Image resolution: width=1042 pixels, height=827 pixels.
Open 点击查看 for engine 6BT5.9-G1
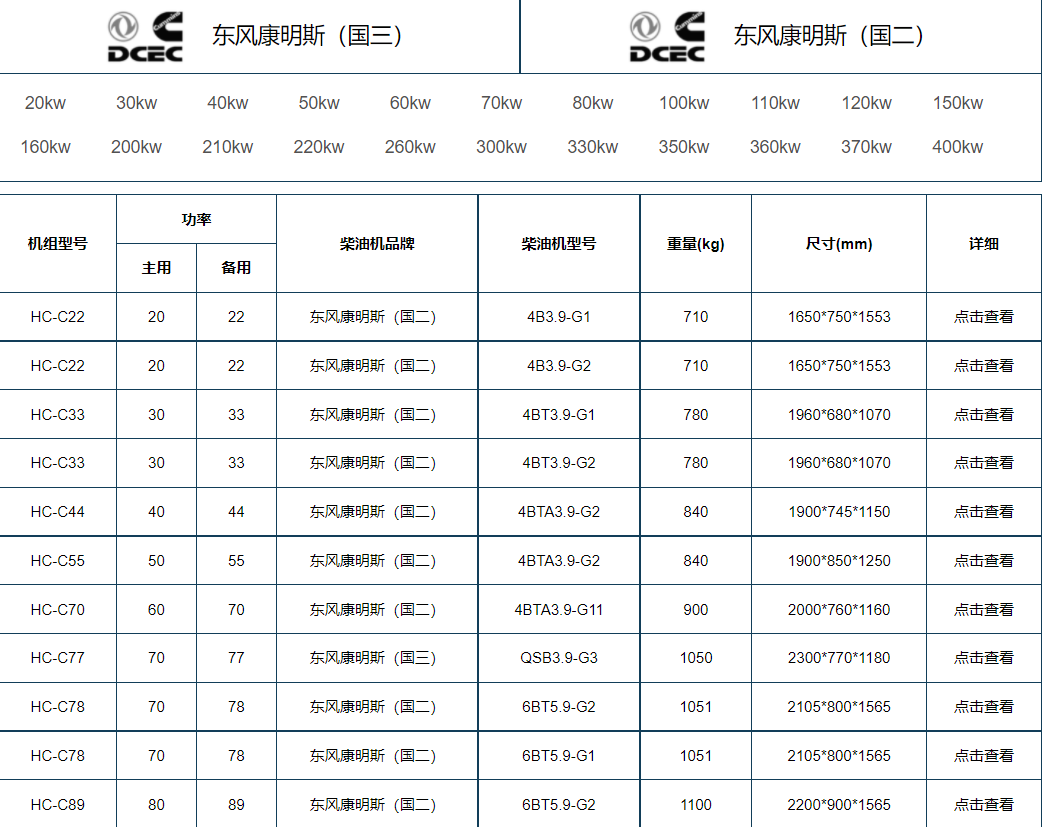click(x=984, y=756)
